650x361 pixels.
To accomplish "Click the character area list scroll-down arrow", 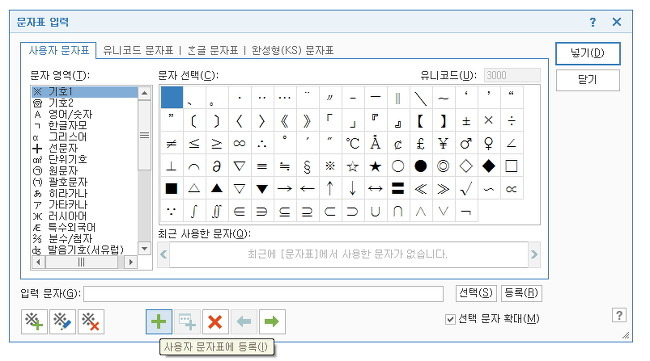I will pyautogui.click(x=144, y=249).
